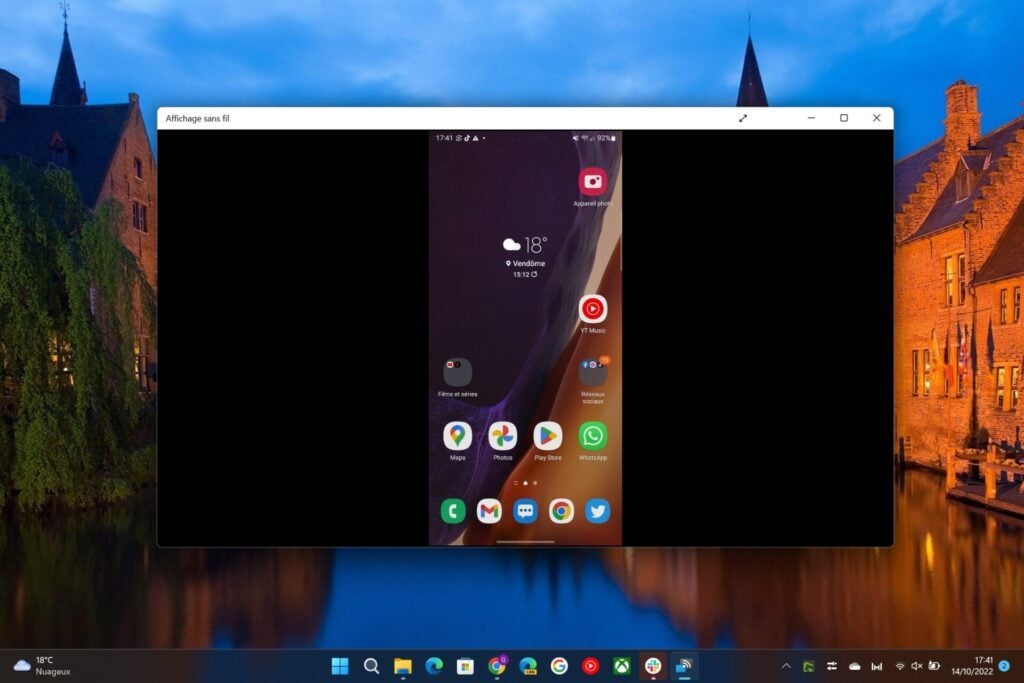
Task: Click the Wireless Display taskbar icon
Action: click(x=684, y=666)
